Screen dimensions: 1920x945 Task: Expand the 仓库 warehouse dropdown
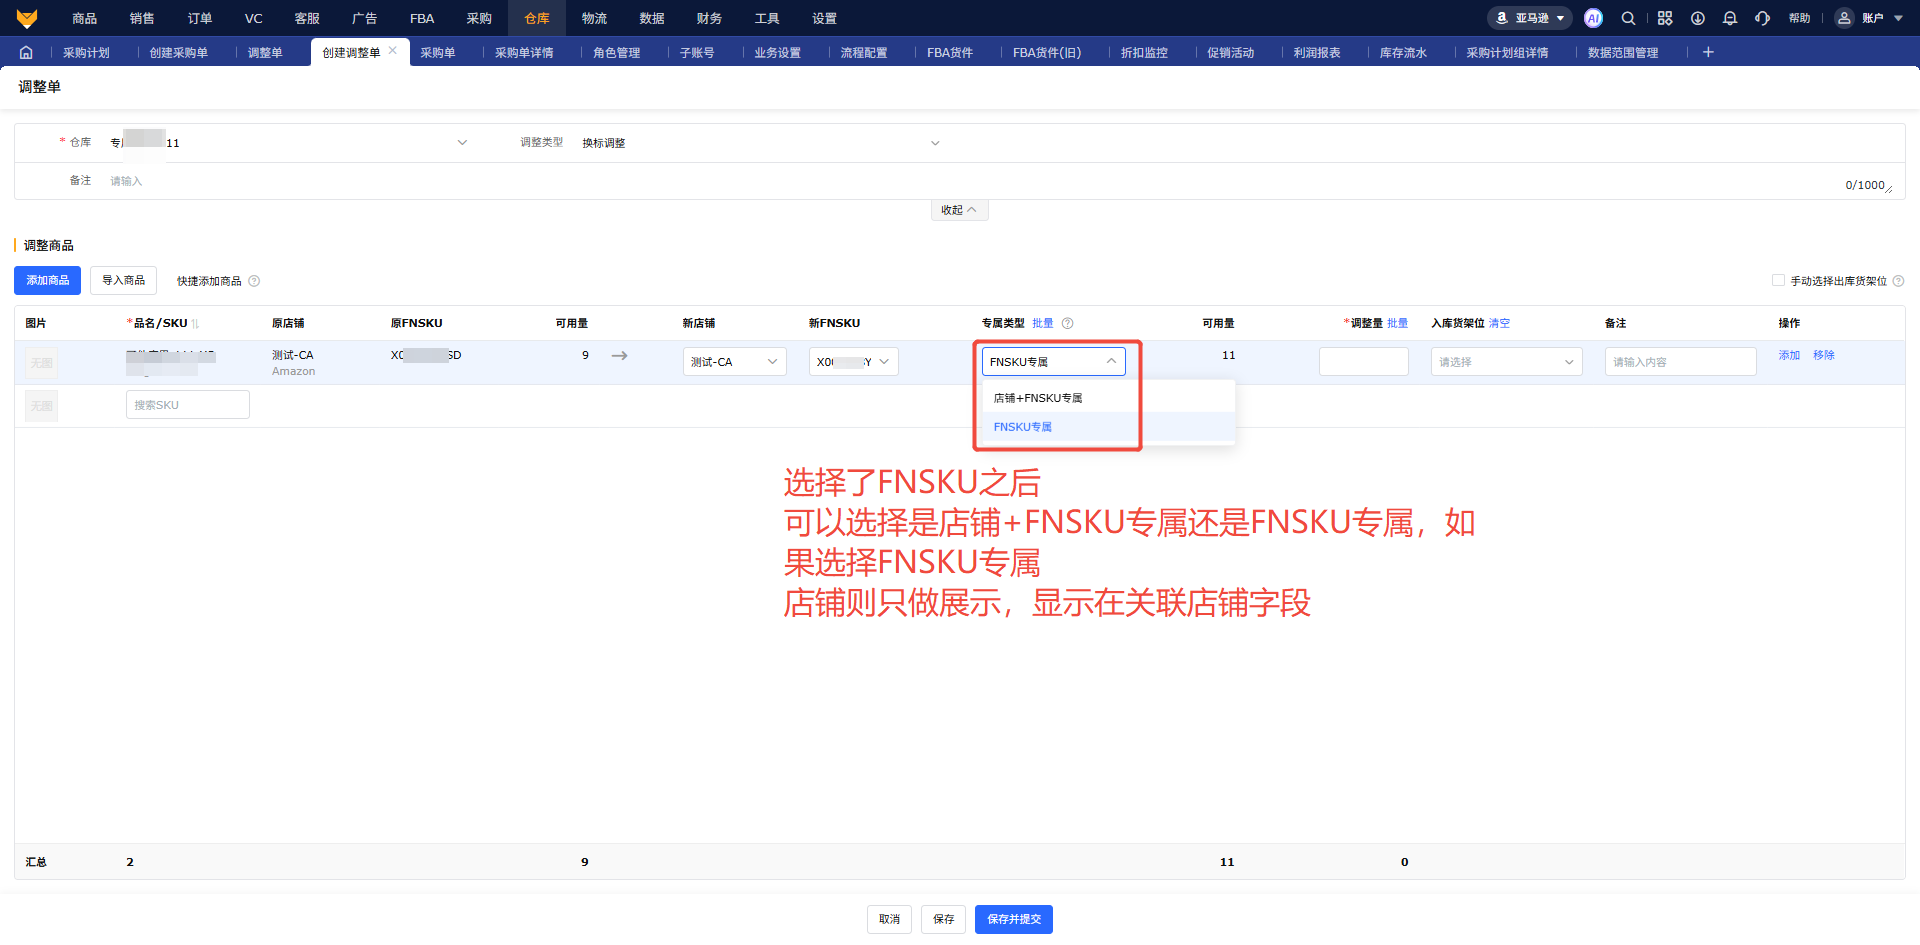tap(462, 143)
